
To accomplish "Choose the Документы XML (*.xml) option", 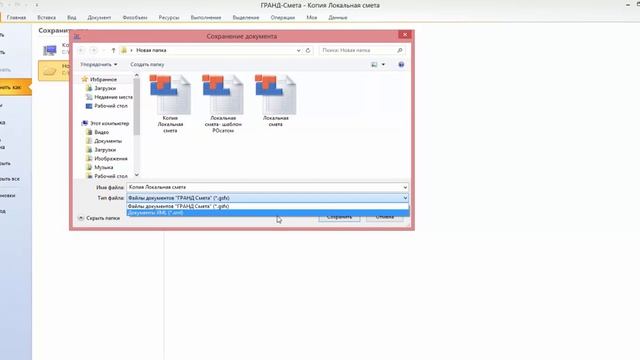I will 268,213.
